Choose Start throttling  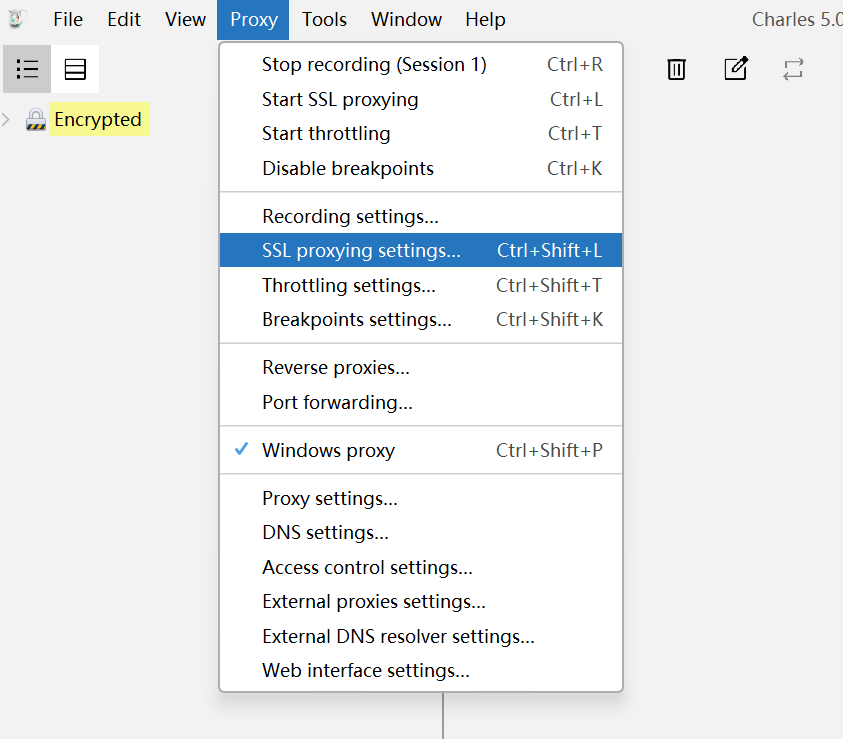(x=421, y=133)
